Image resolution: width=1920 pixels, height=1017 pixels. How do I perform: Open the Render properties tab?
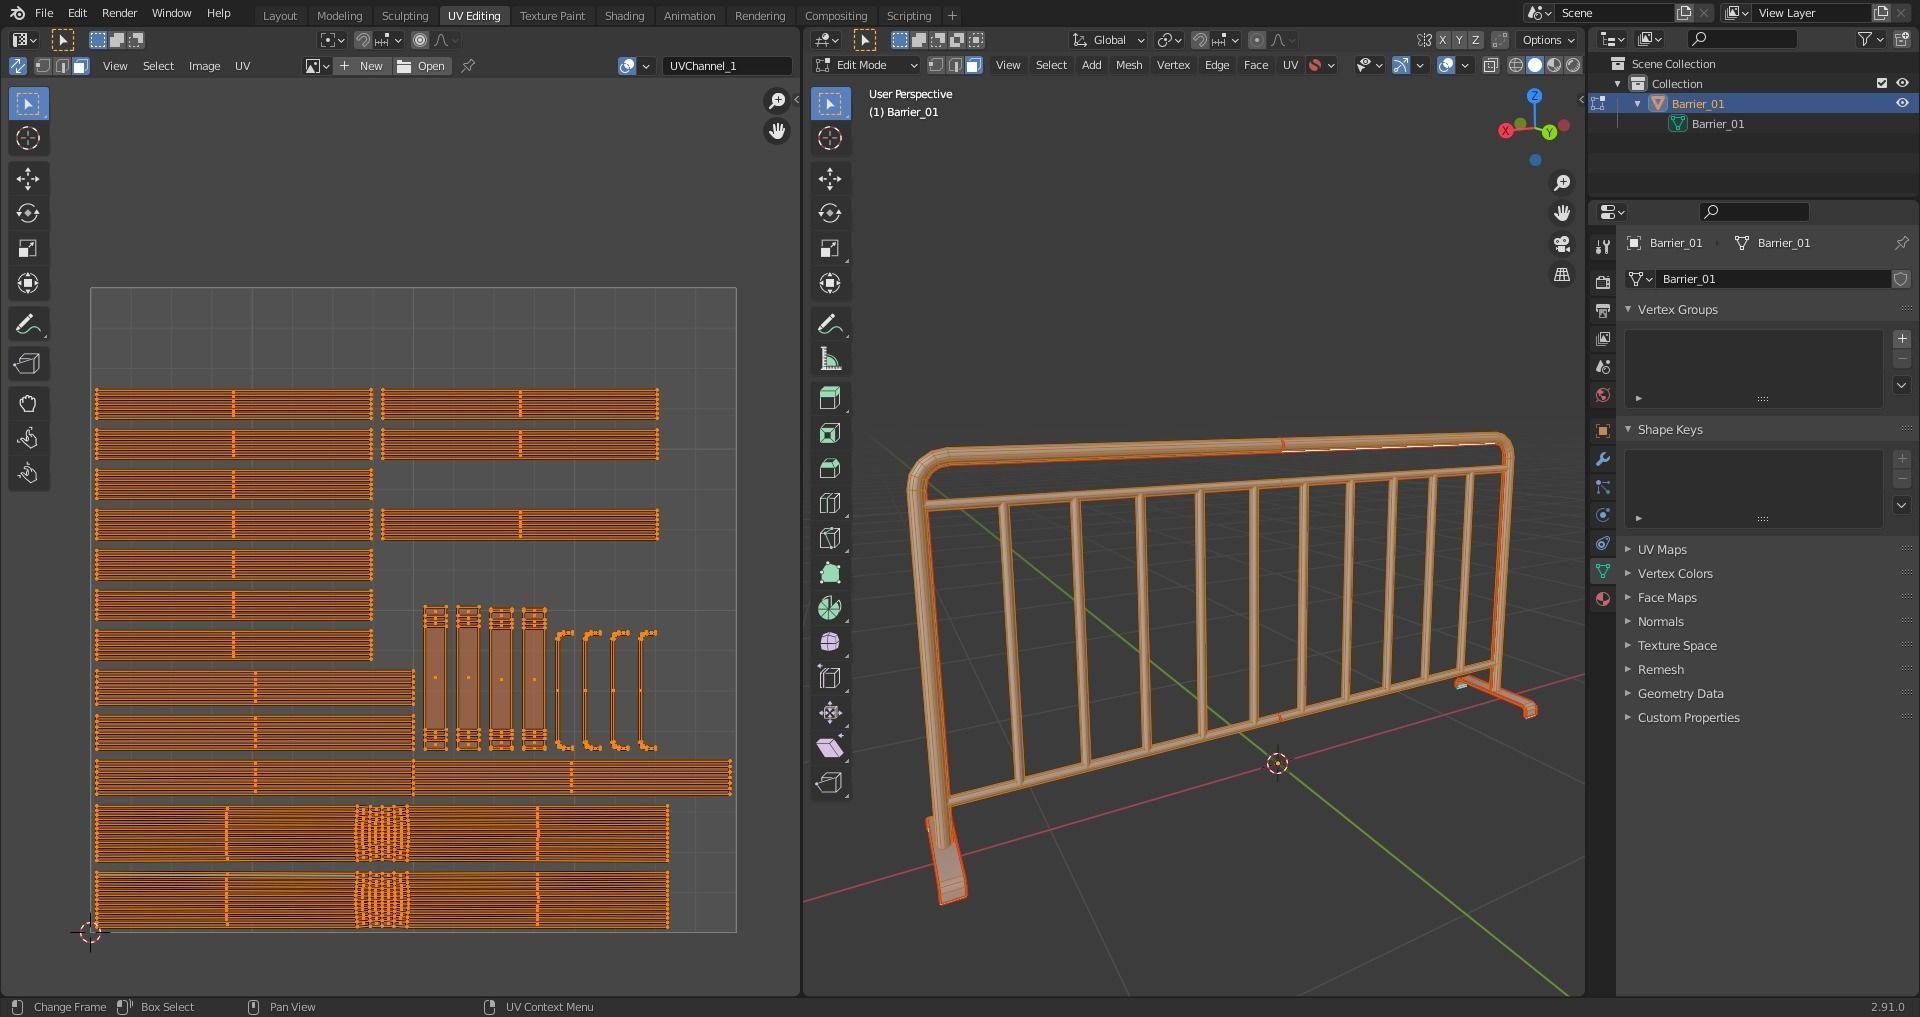(1603, 283)
